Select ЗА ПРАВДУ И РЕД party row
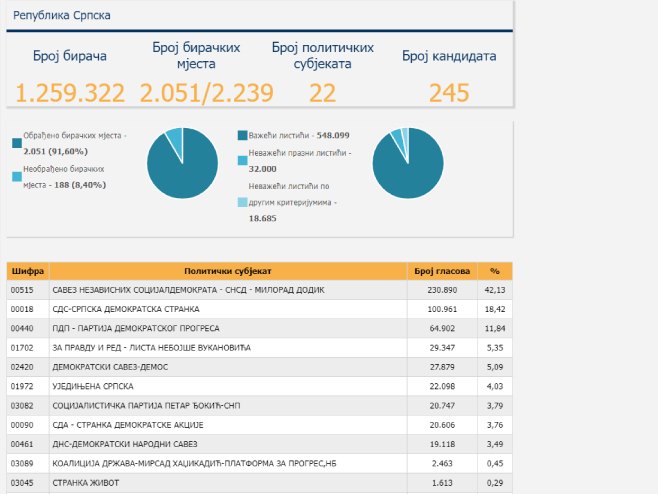This screenshot has height=494, width=658. [x=259, y=348]
